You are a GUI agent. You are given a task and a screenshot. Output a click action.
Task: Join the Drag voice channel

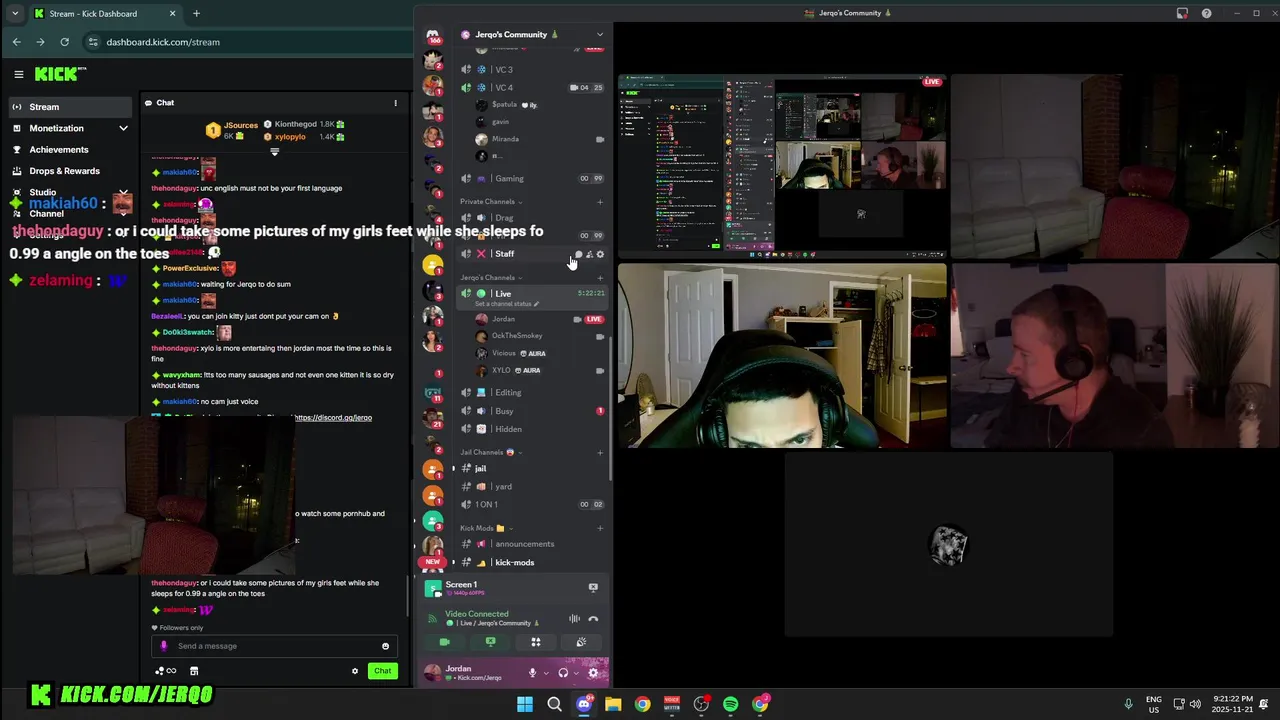point(532,218)
